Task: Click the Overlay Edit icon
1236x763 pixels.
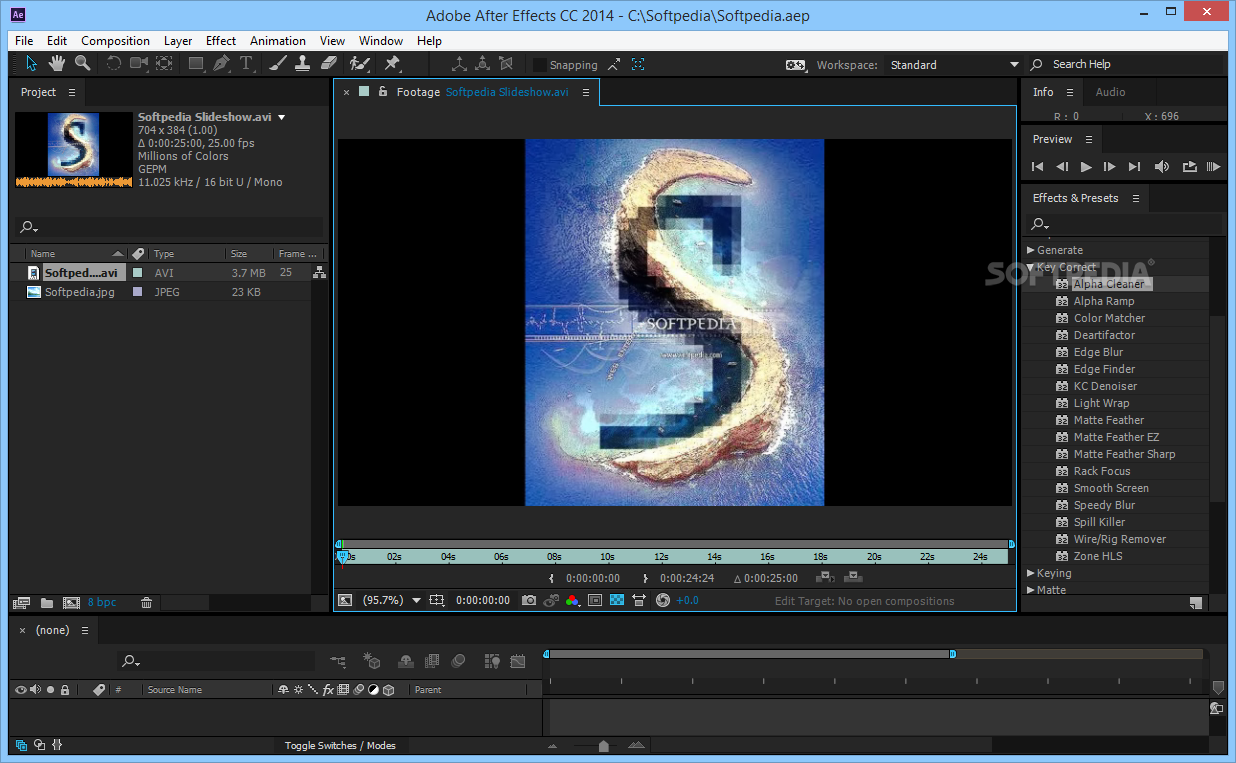Action: coord(853,577)
